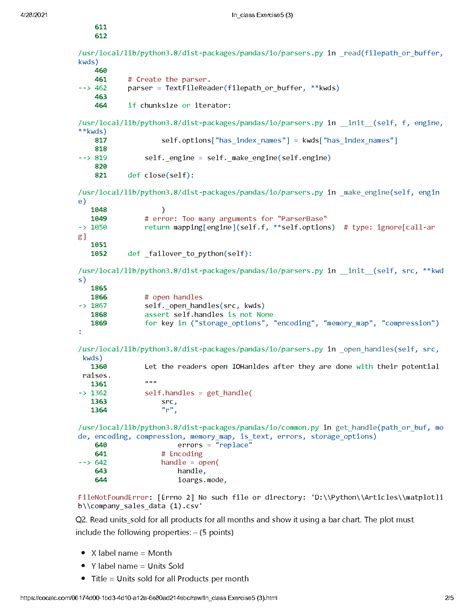Click the docstring line 'Let the readers open IOHanldes'
The height and width of the screenshot is (613, 474).
tap(292, 367)
